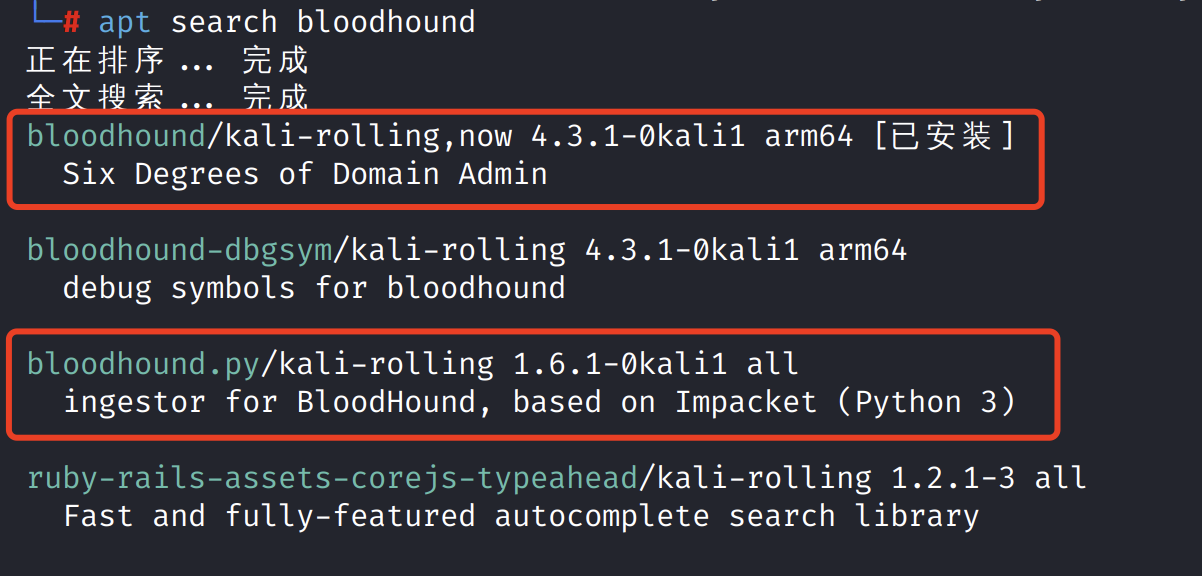Click the red # prompt symbol
This screenshot has width=1202, height=576.
pos(72,21)
